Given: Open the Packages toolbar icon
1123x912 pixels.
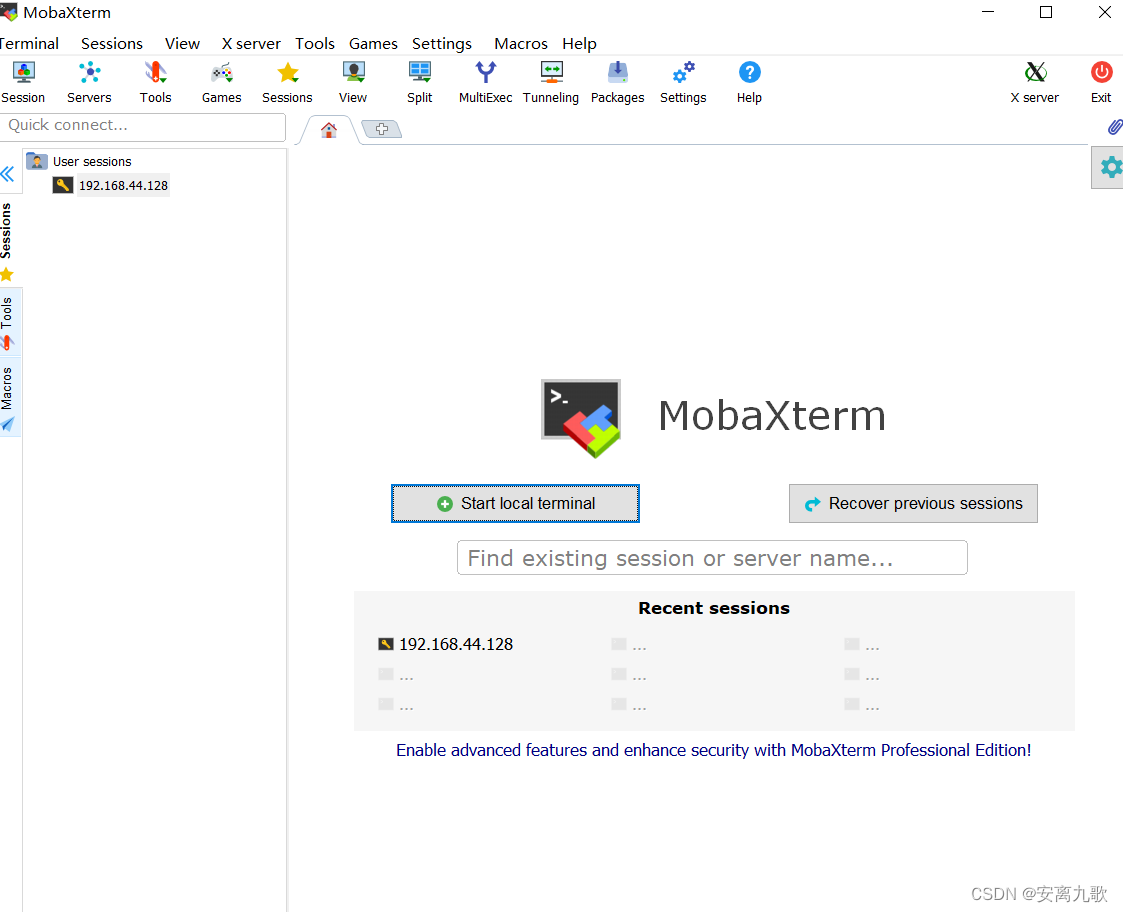Looking at the screenshot, I should pos(617,82).
